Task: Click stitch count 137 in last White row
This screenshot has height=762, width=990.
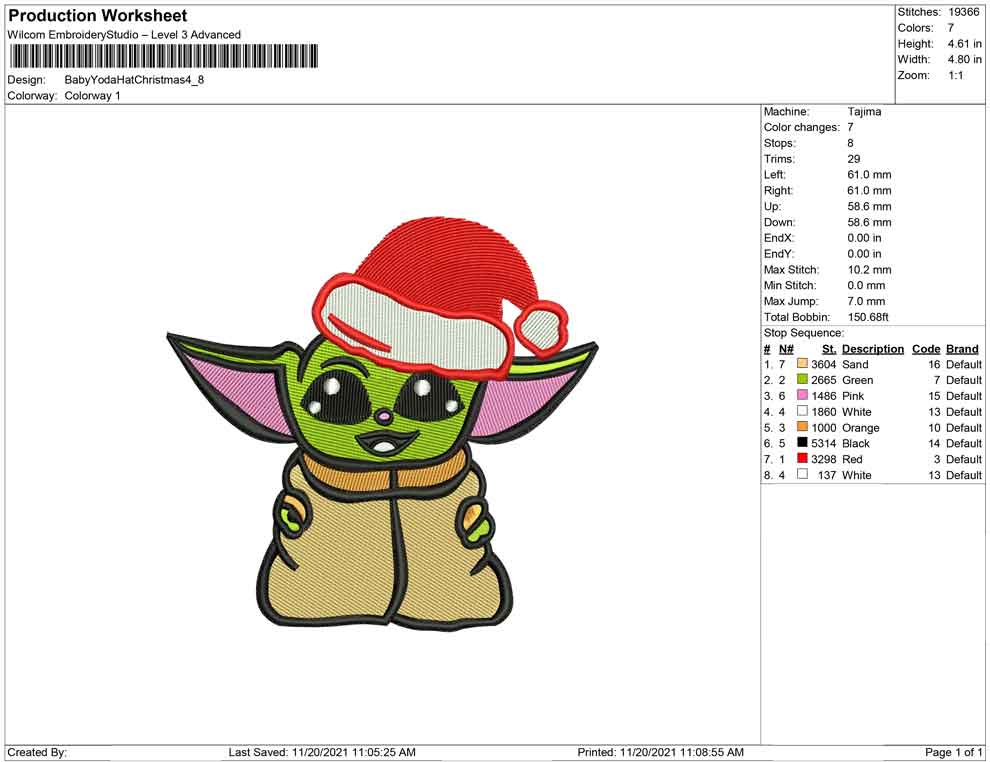Action: (827, 475)
